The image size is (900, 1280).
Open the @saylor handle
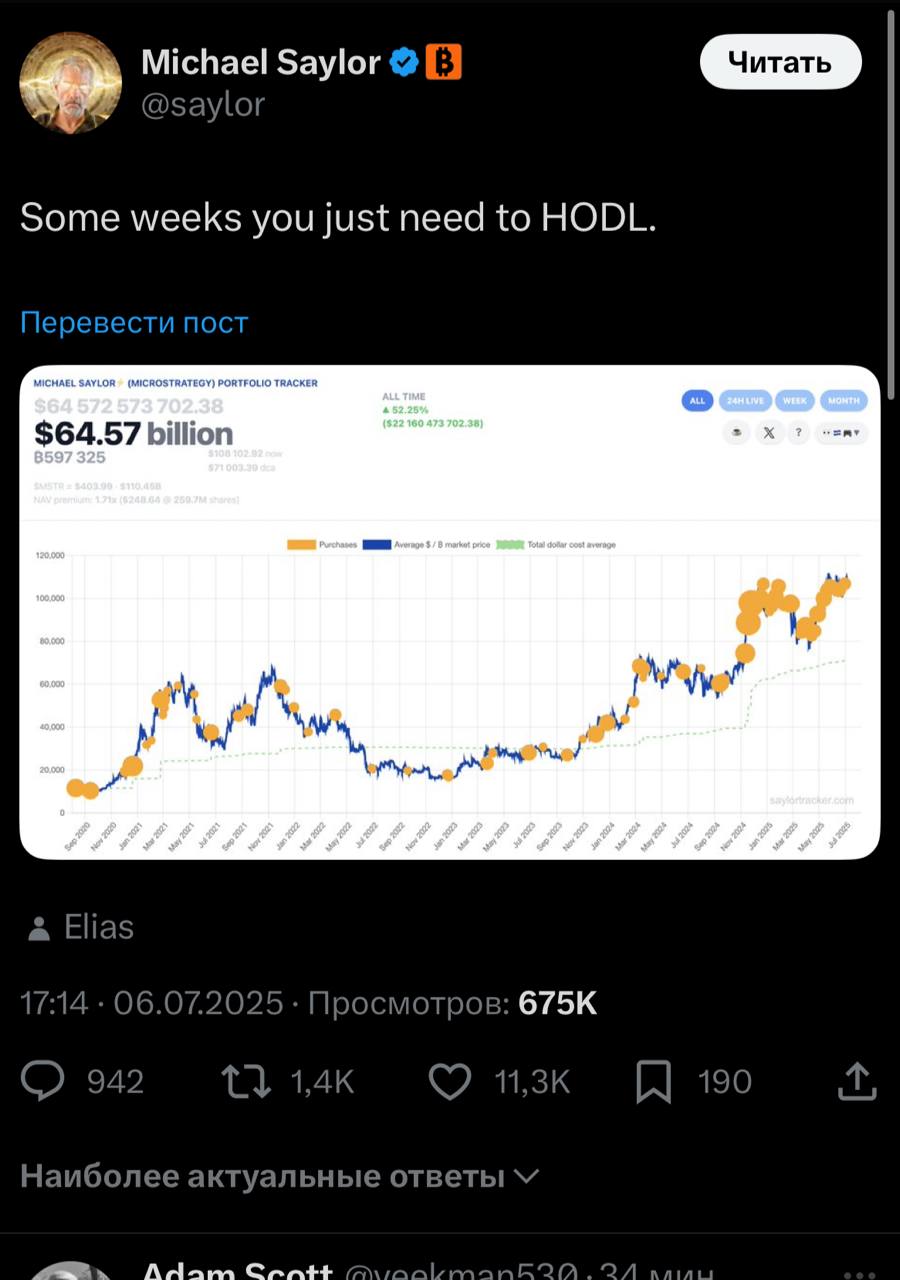pos(203,104)
